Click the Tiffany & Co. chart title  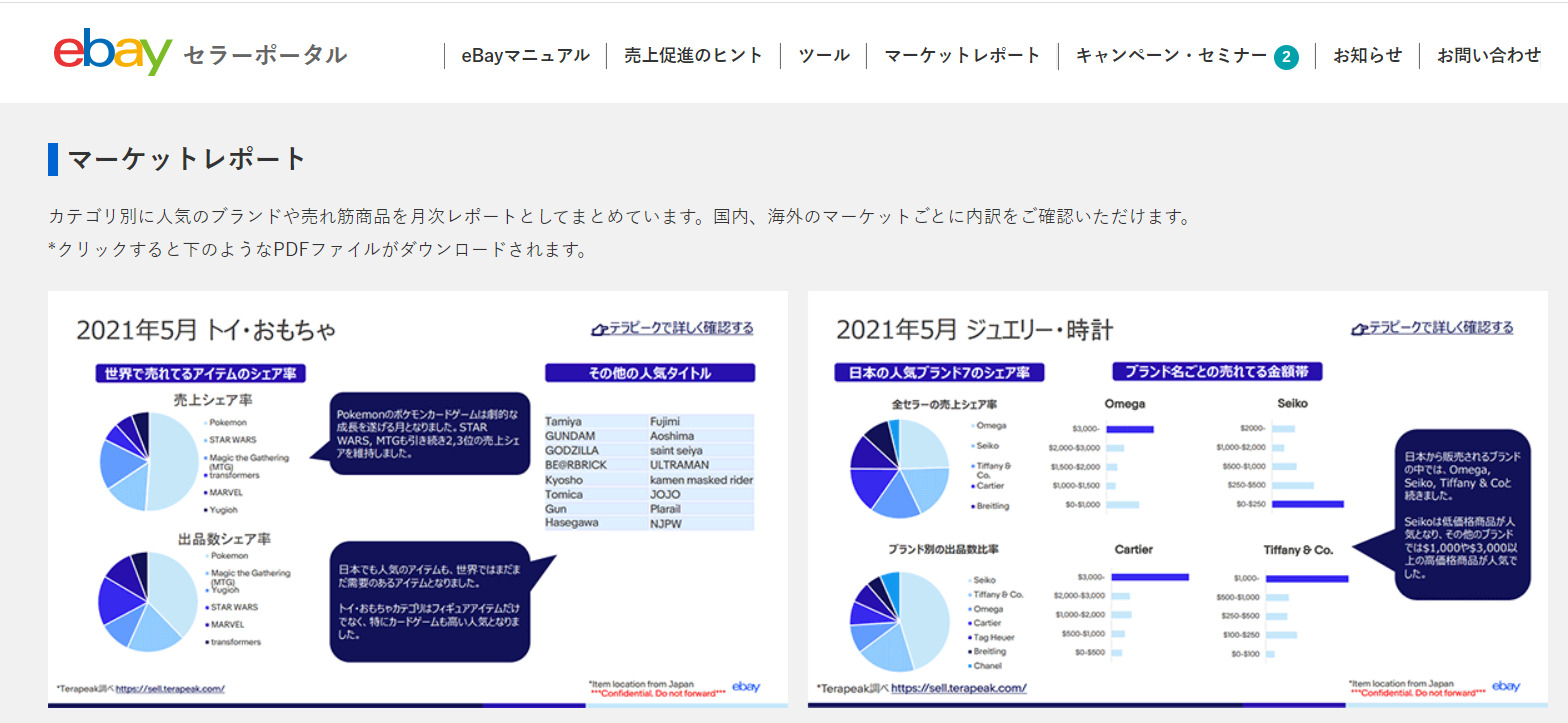pos(1298,550)
